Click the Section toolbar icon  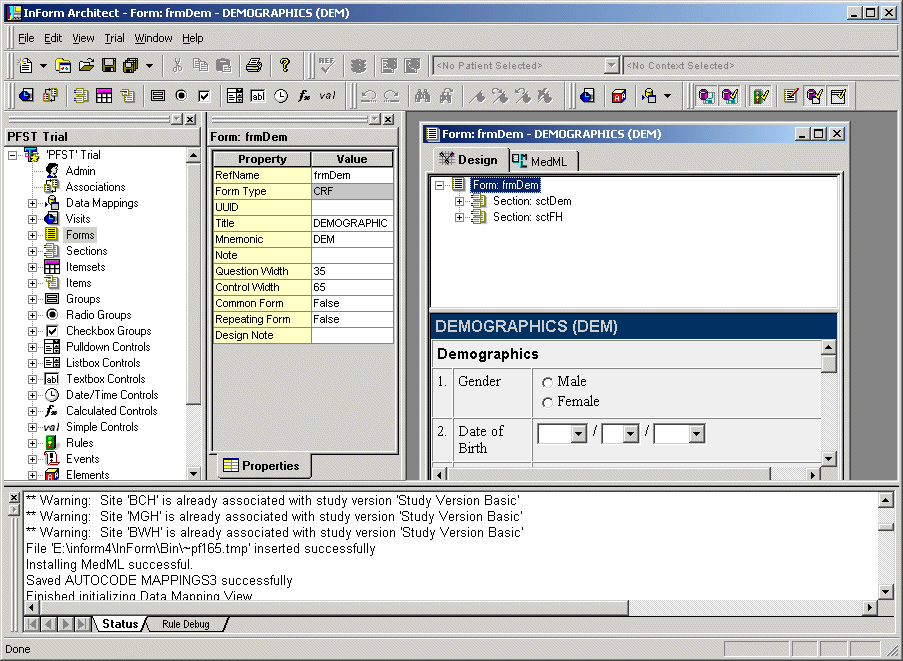click(x=81, y=96)
